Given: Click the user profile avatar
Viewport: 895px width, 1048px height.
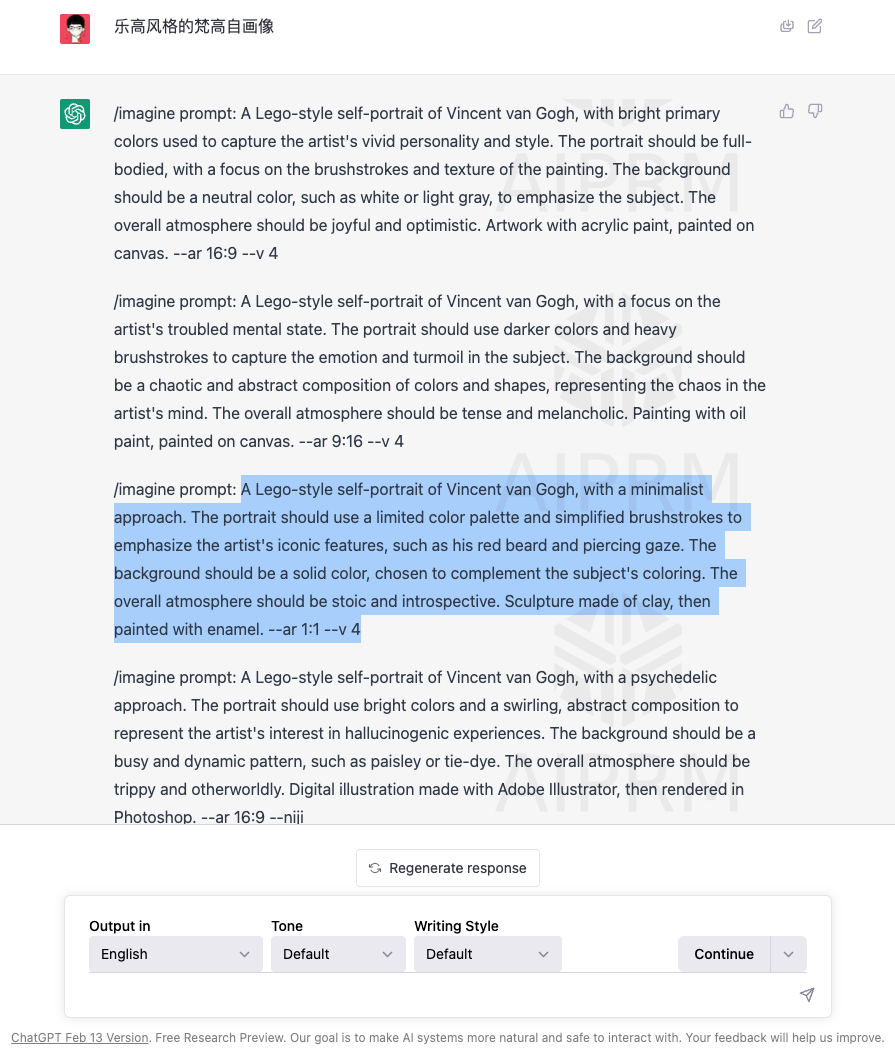Looking at the screenshot, I should (x=75, y=29).
